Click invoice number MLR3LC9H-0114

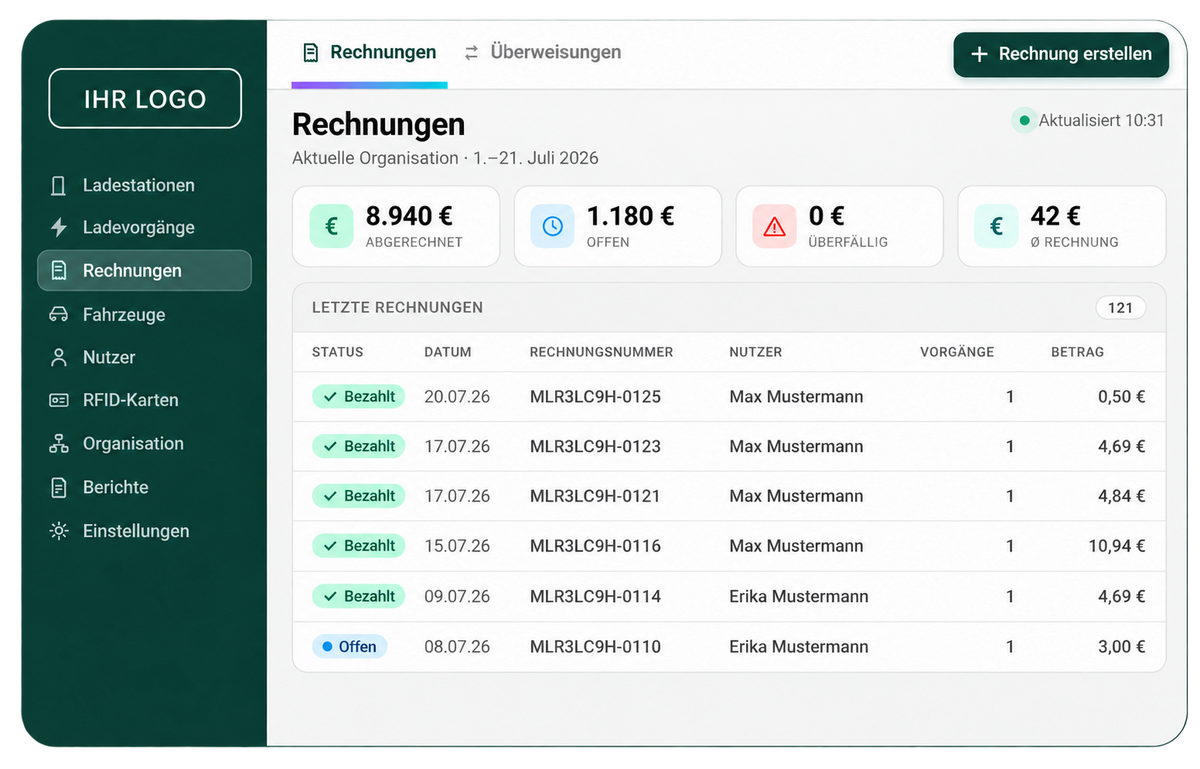(595, 596)
